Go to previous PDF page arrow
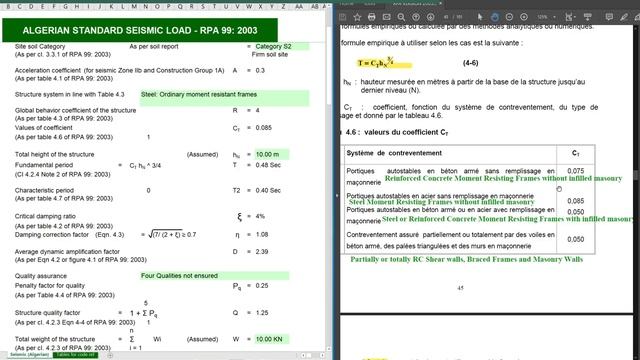This screenshot has width=640, height=360. 416,17
